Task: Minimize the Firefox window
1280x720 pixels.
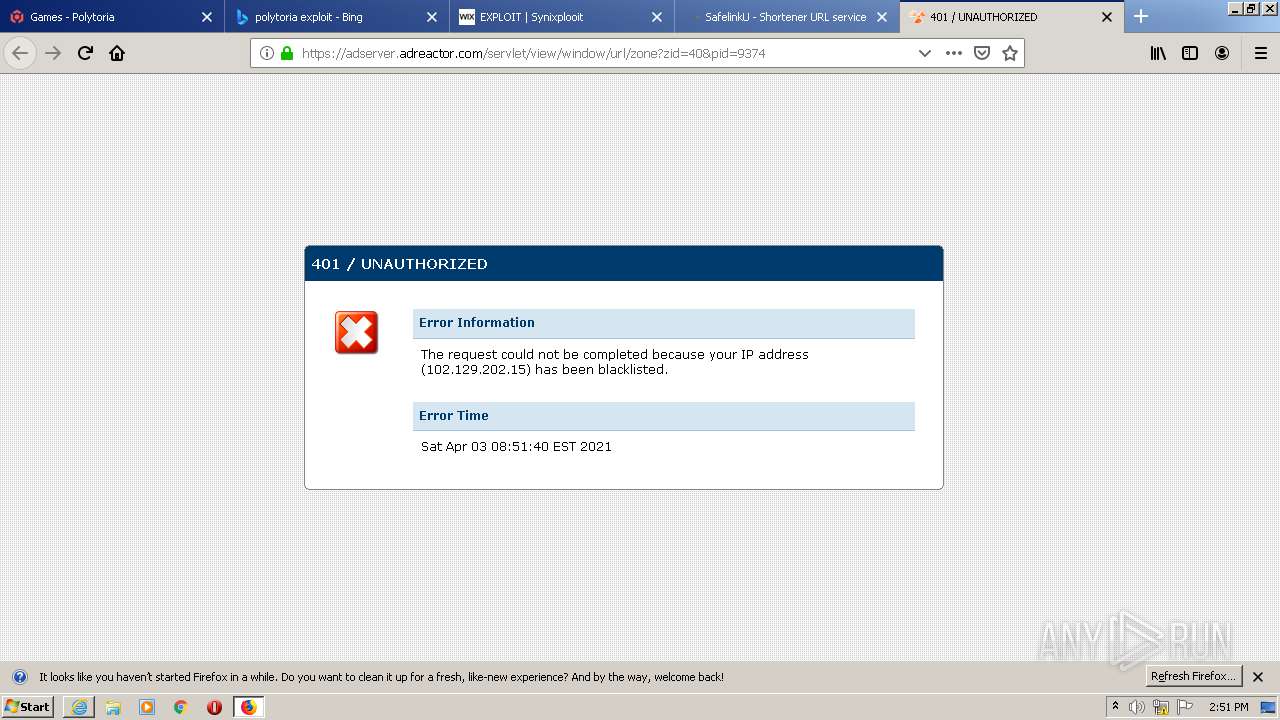Action: click(x=1235, y=8)
